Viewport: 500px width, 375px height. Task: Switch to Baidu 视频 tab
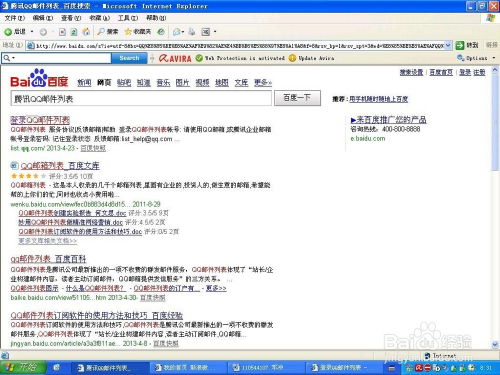click(x=202, y=82)
